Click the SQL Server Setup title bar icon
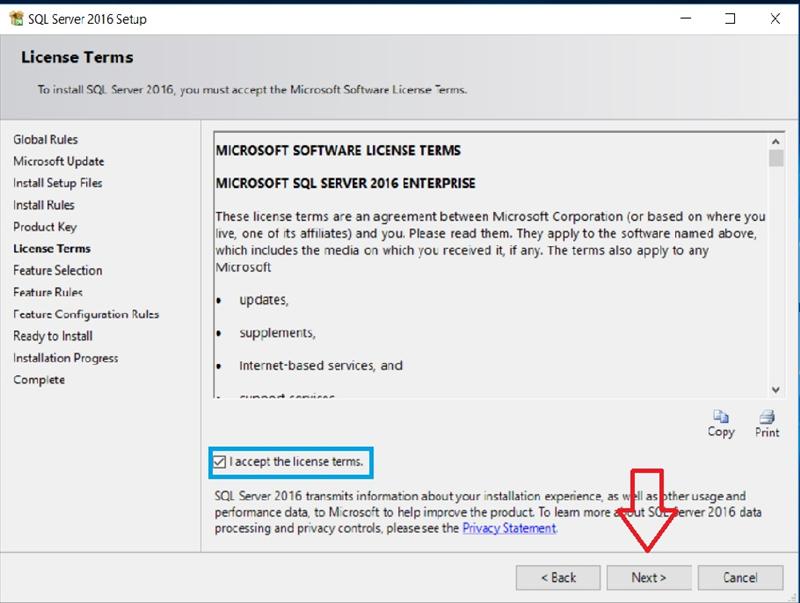 point(15,17)
